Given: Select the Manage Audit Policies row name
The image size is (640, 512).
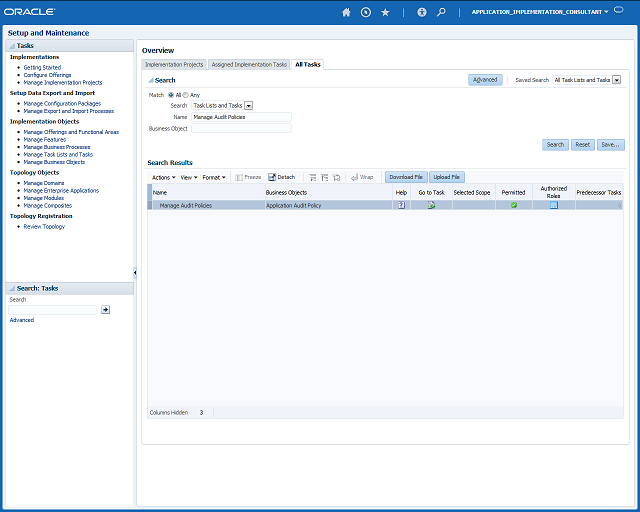Looking at the screenshot, I should (x=186, y=206).
